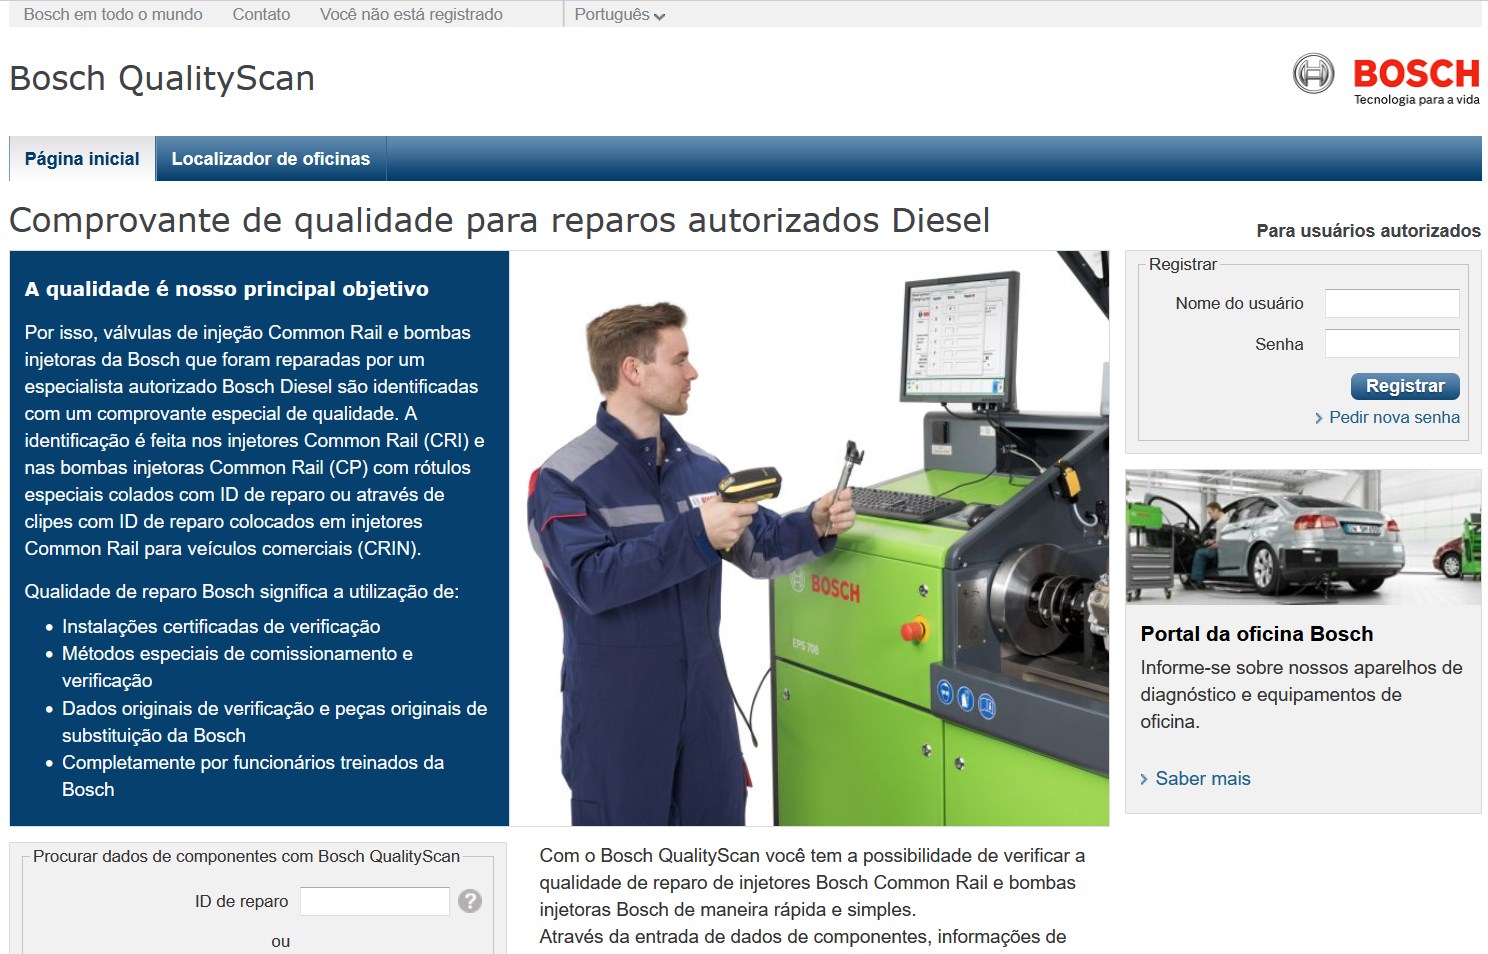Click the Pedir nova senha link
Image resolution: width=1488 pixels, height=954 pixels.
click(x=1394, y=418)
